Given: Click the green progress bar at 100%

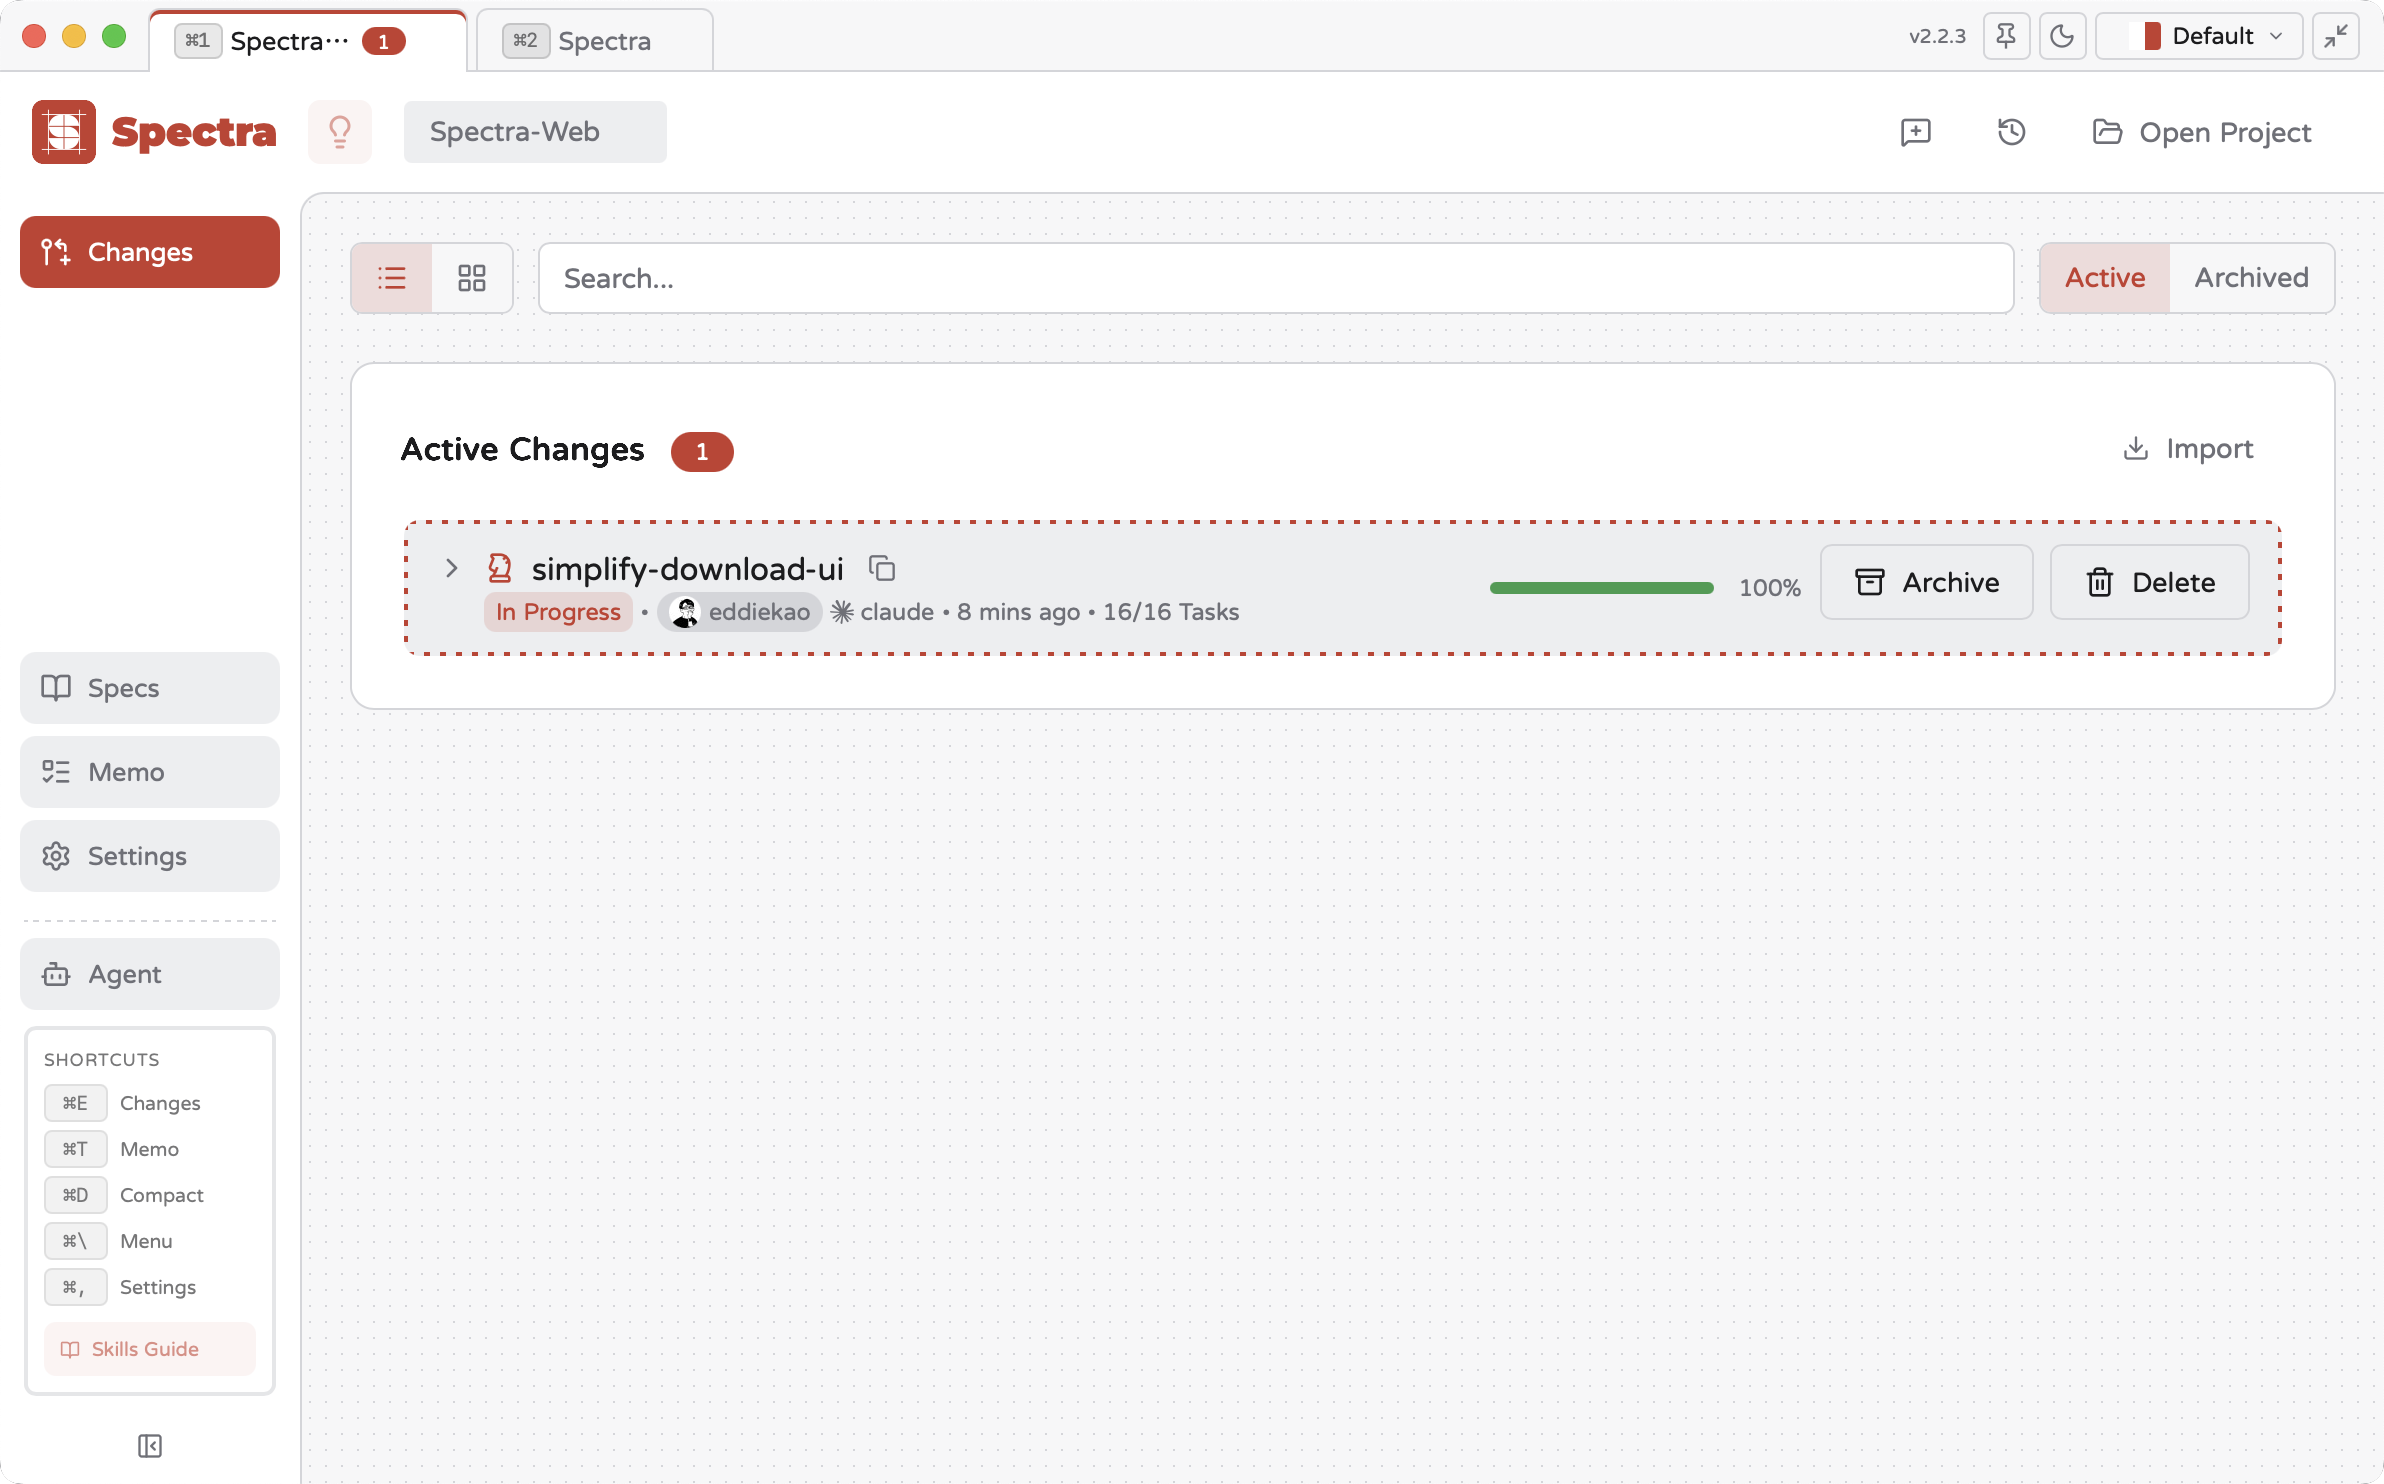Looking at the screenshot, I should [x=1601, y=588].
